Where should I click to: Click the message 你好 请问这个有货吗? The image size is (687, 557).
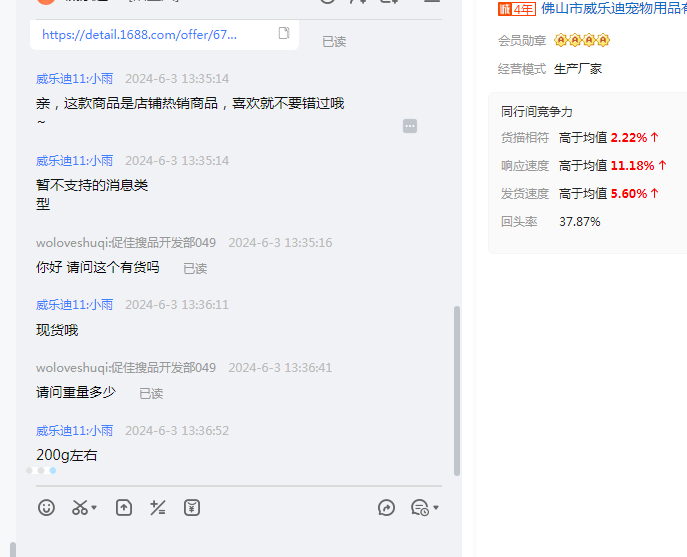click(98, 267)
